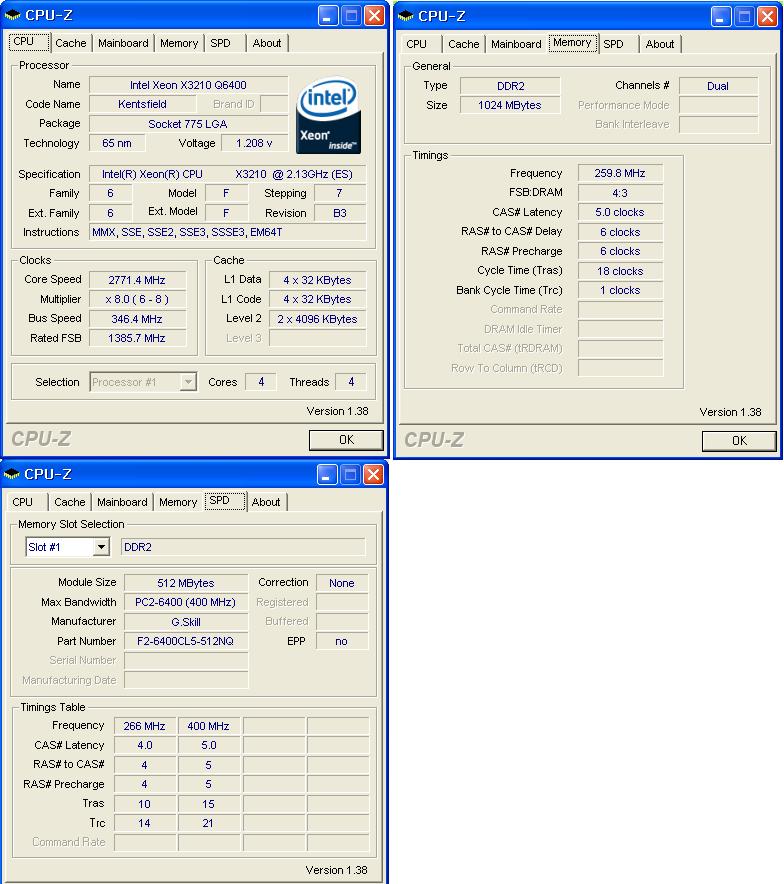Click the Intel Xeon inside logo
This screenshot has width=784, height=884.
coord(328,116)
